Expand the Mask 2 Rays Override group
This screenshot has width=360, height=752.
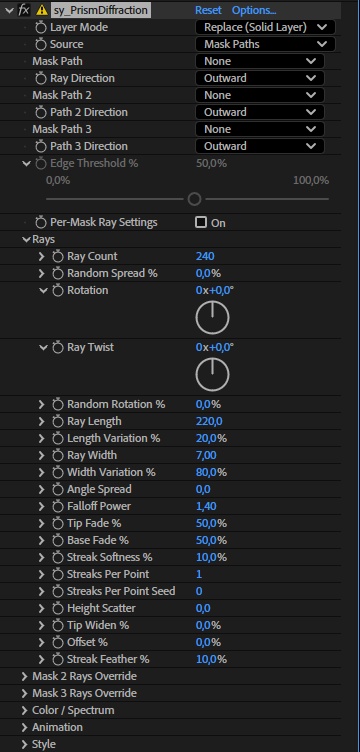(24, 676)
